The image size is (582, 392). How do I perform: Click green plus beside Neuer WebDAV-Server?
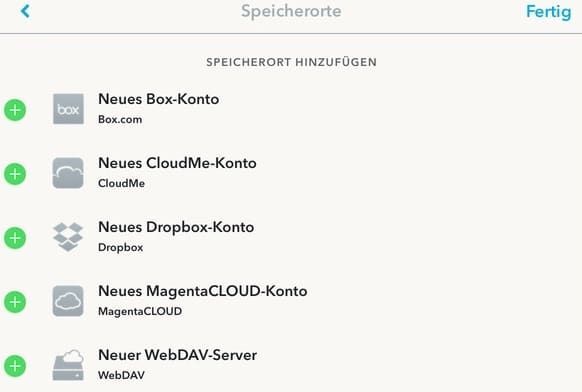(x=15, y=366)
